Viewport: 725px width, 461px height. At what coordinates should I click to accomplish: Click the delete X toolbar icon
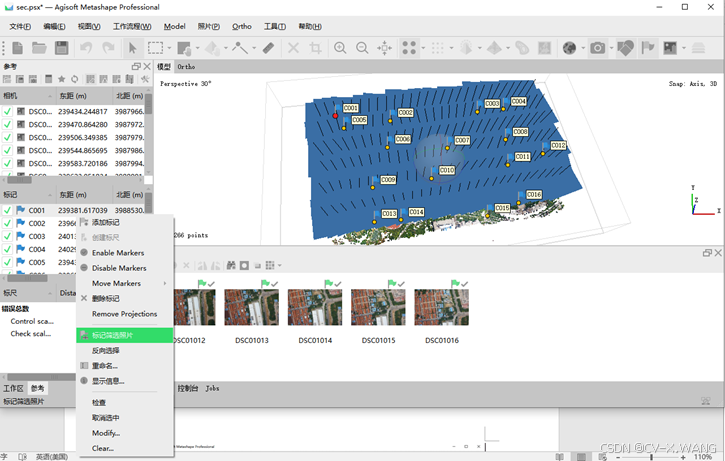[293, 48]
